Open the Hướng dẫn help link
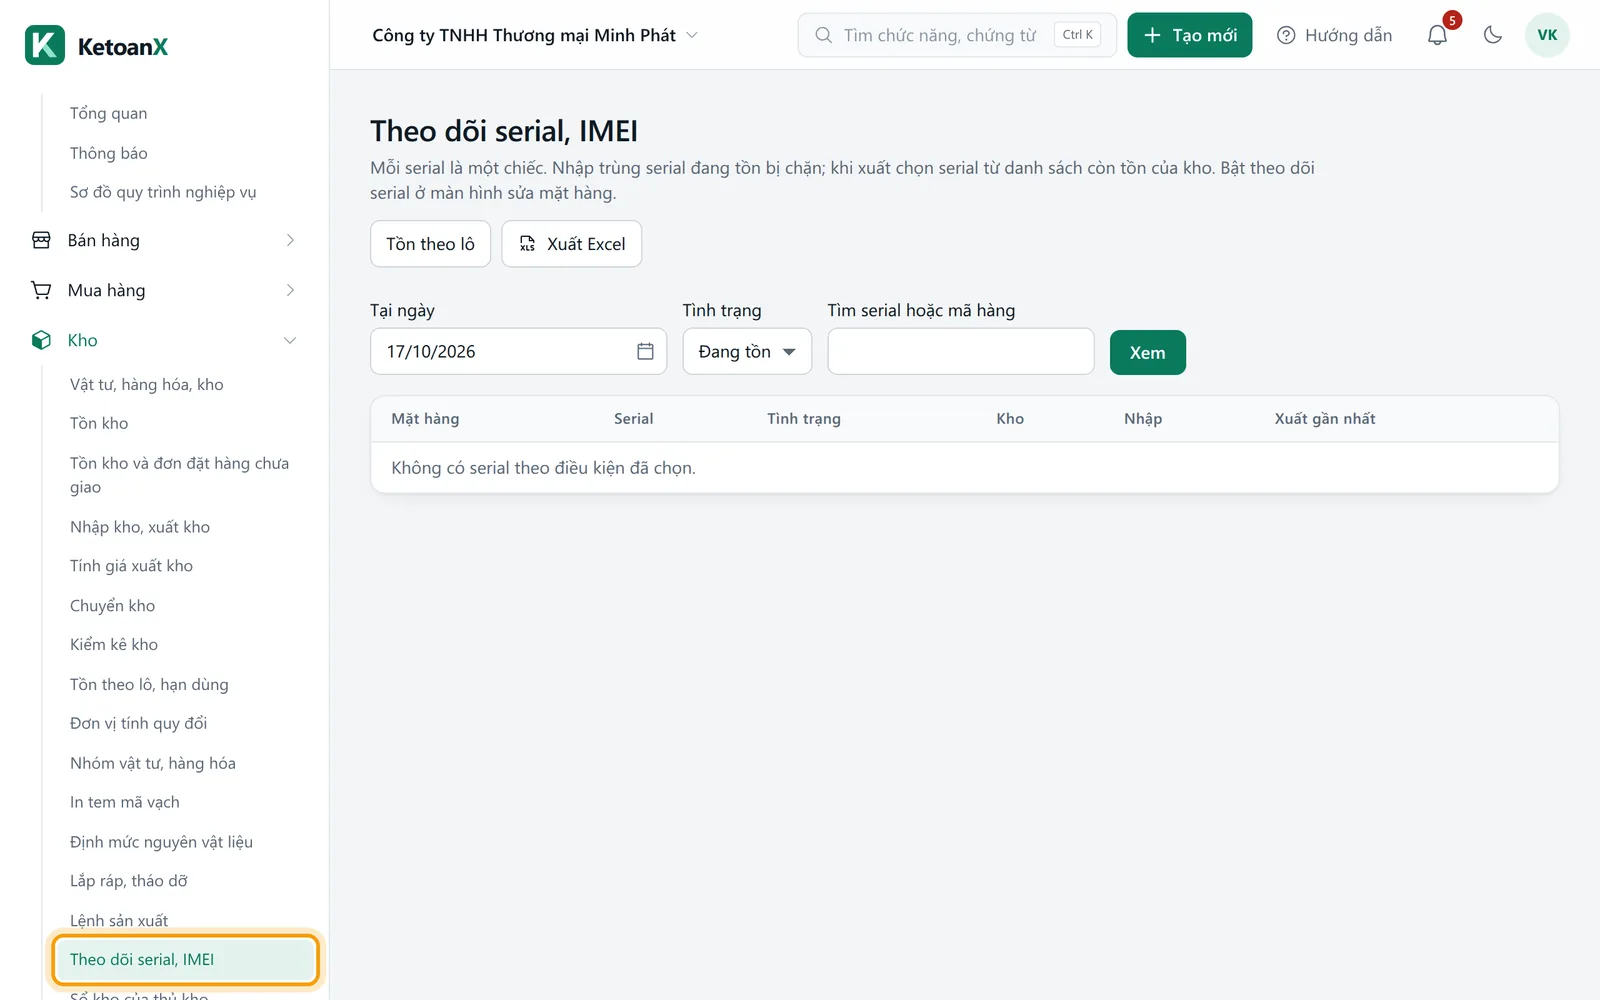This screenshot has width=1600, height=1000. pos(1334,35)
